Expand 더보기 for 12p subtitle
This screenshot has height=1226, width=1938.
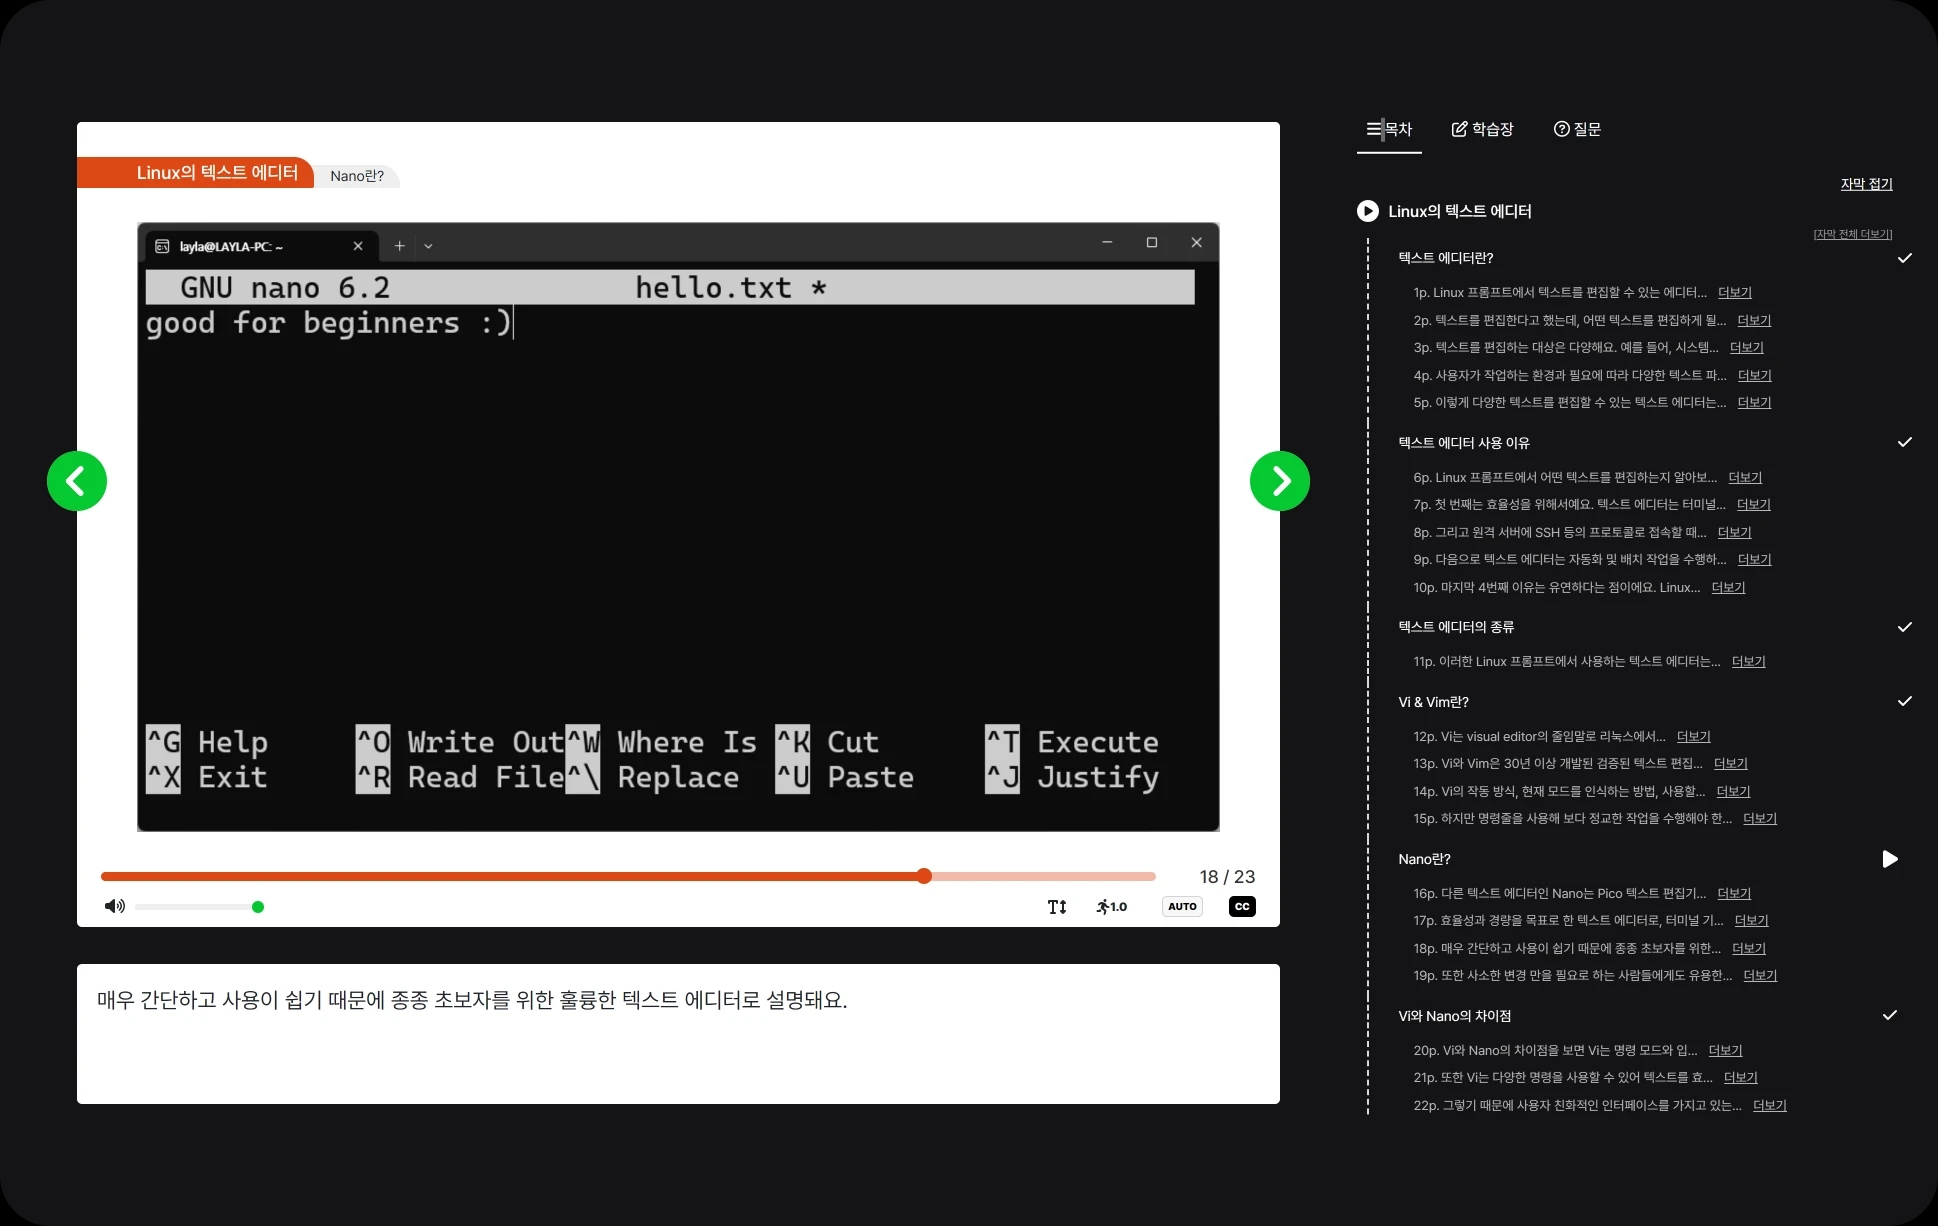(x=1693, y=736)
